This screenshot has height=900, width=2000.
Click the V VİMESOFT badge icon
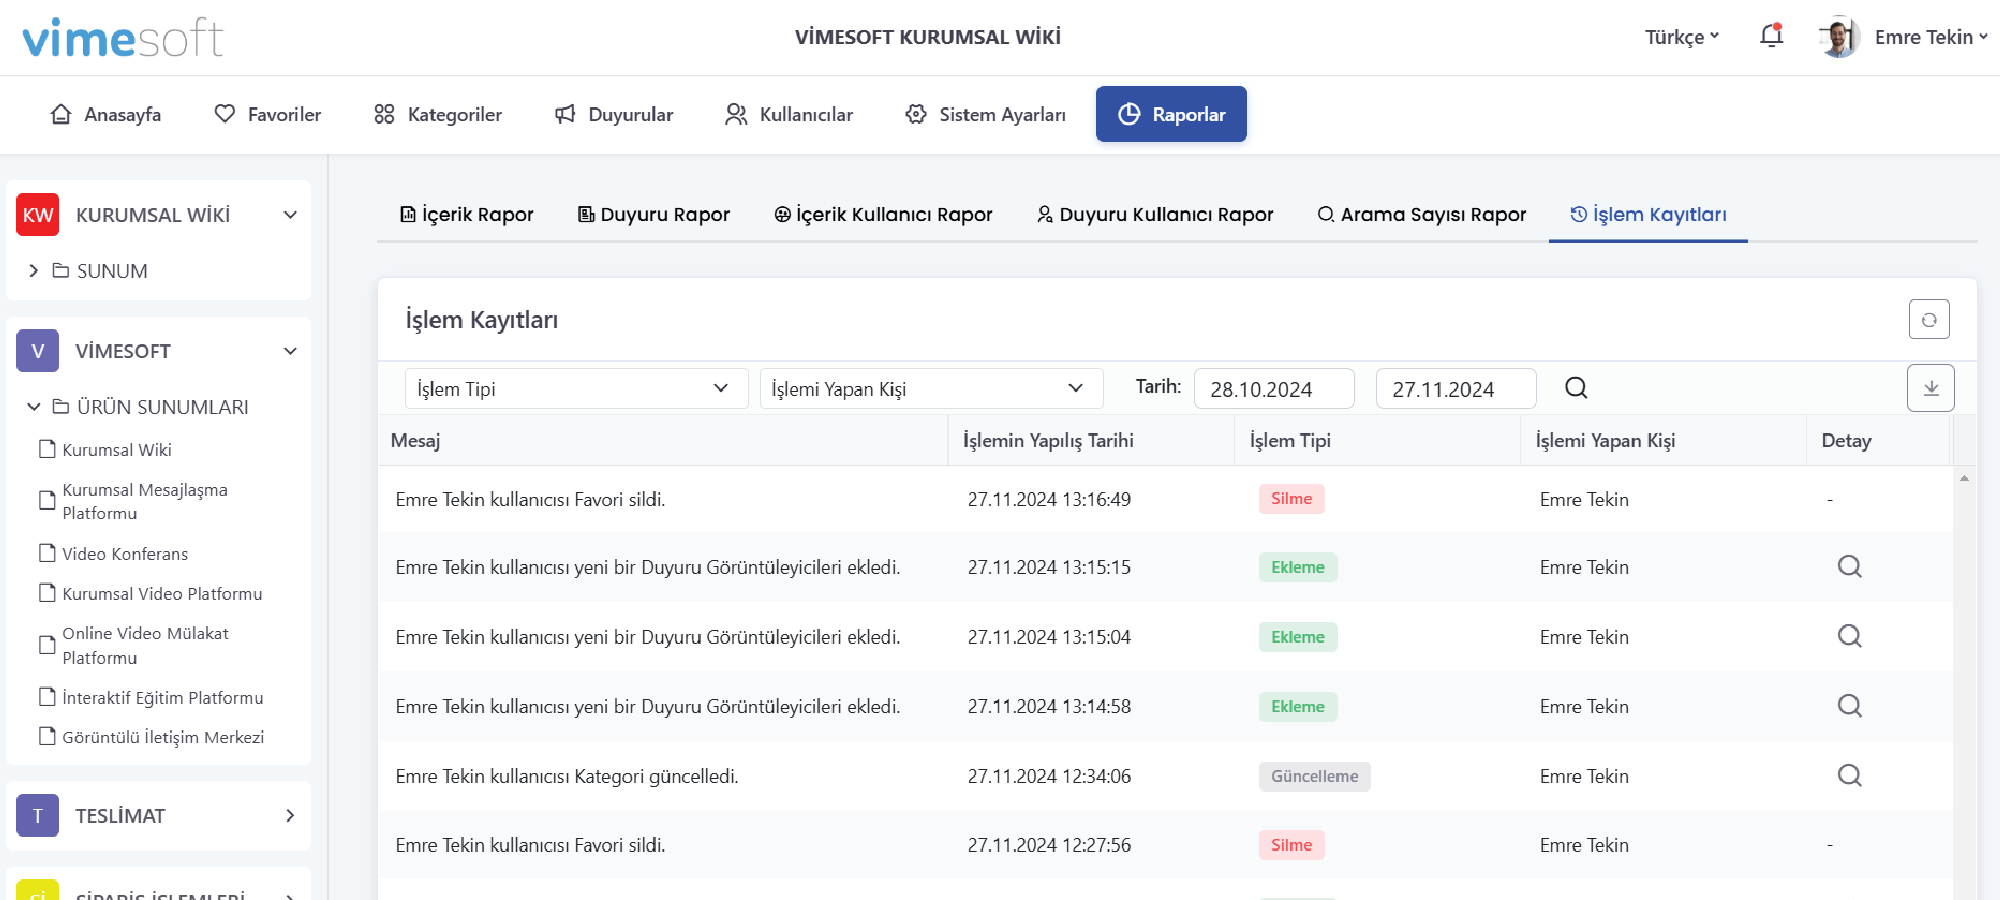pyautogui.click(x=38, y=351)
